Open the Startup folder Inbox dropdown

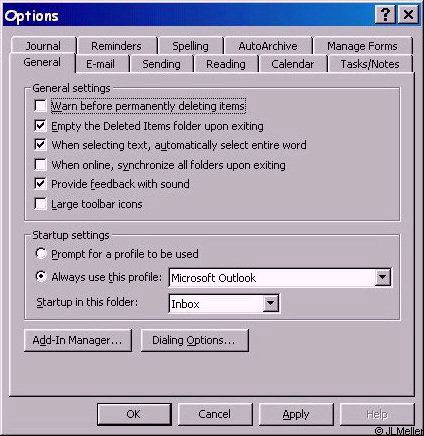click(270, 303)
